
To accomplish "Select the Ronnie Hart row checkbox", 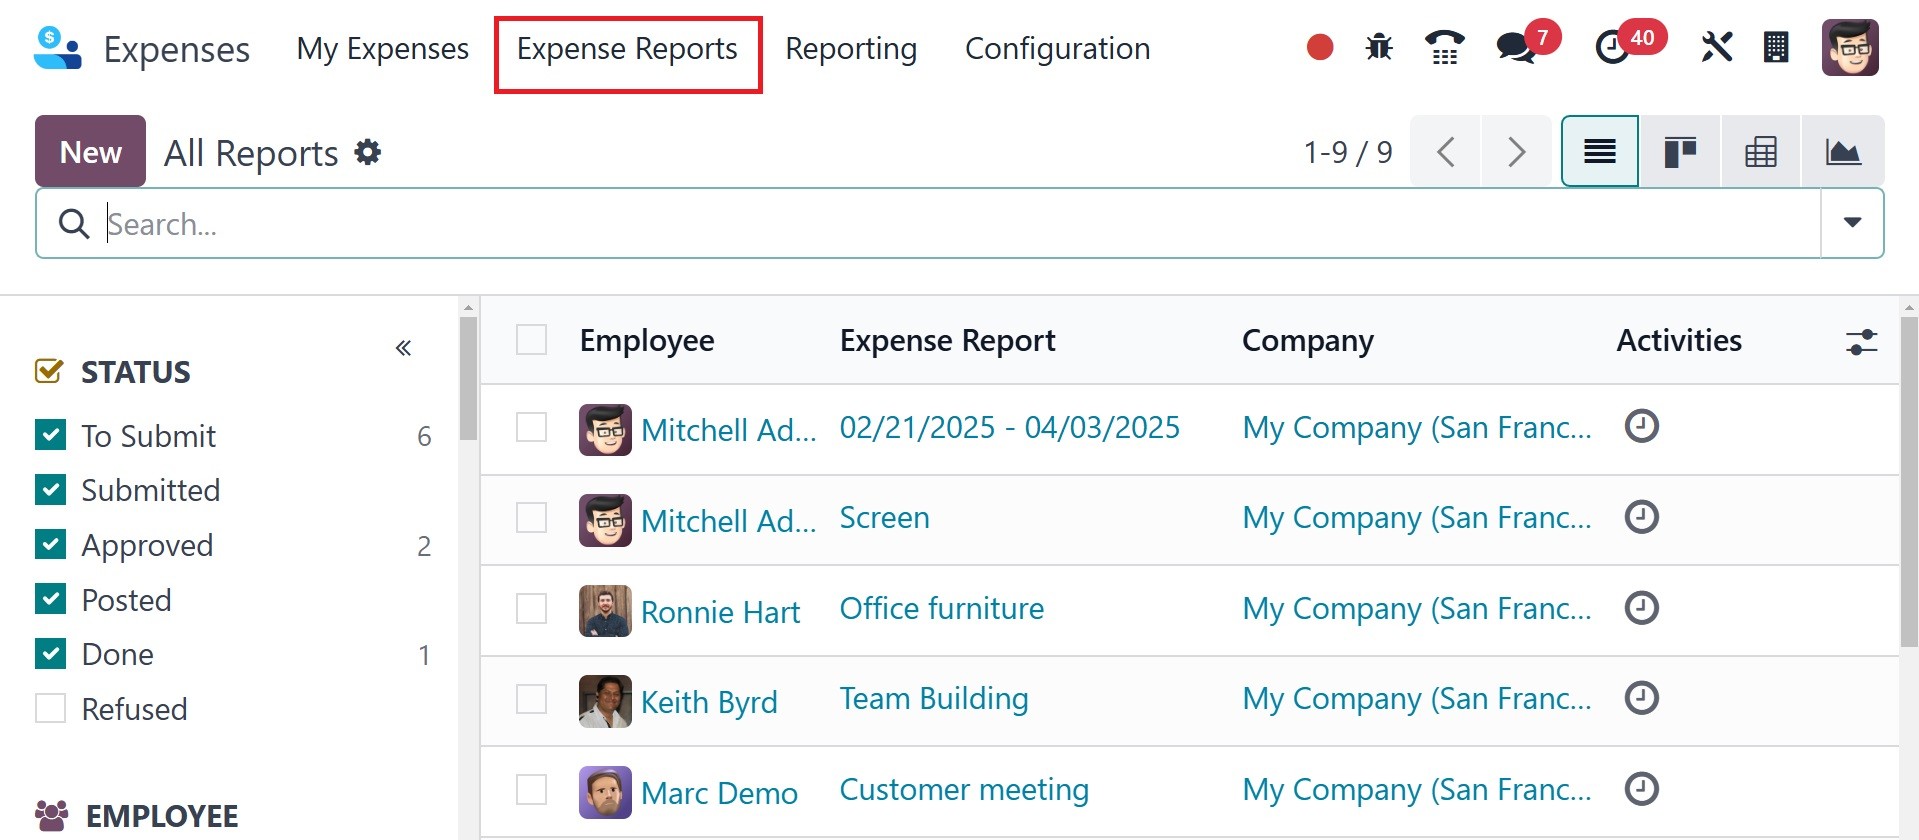I will pyautogui.click(x=531, y=608).
